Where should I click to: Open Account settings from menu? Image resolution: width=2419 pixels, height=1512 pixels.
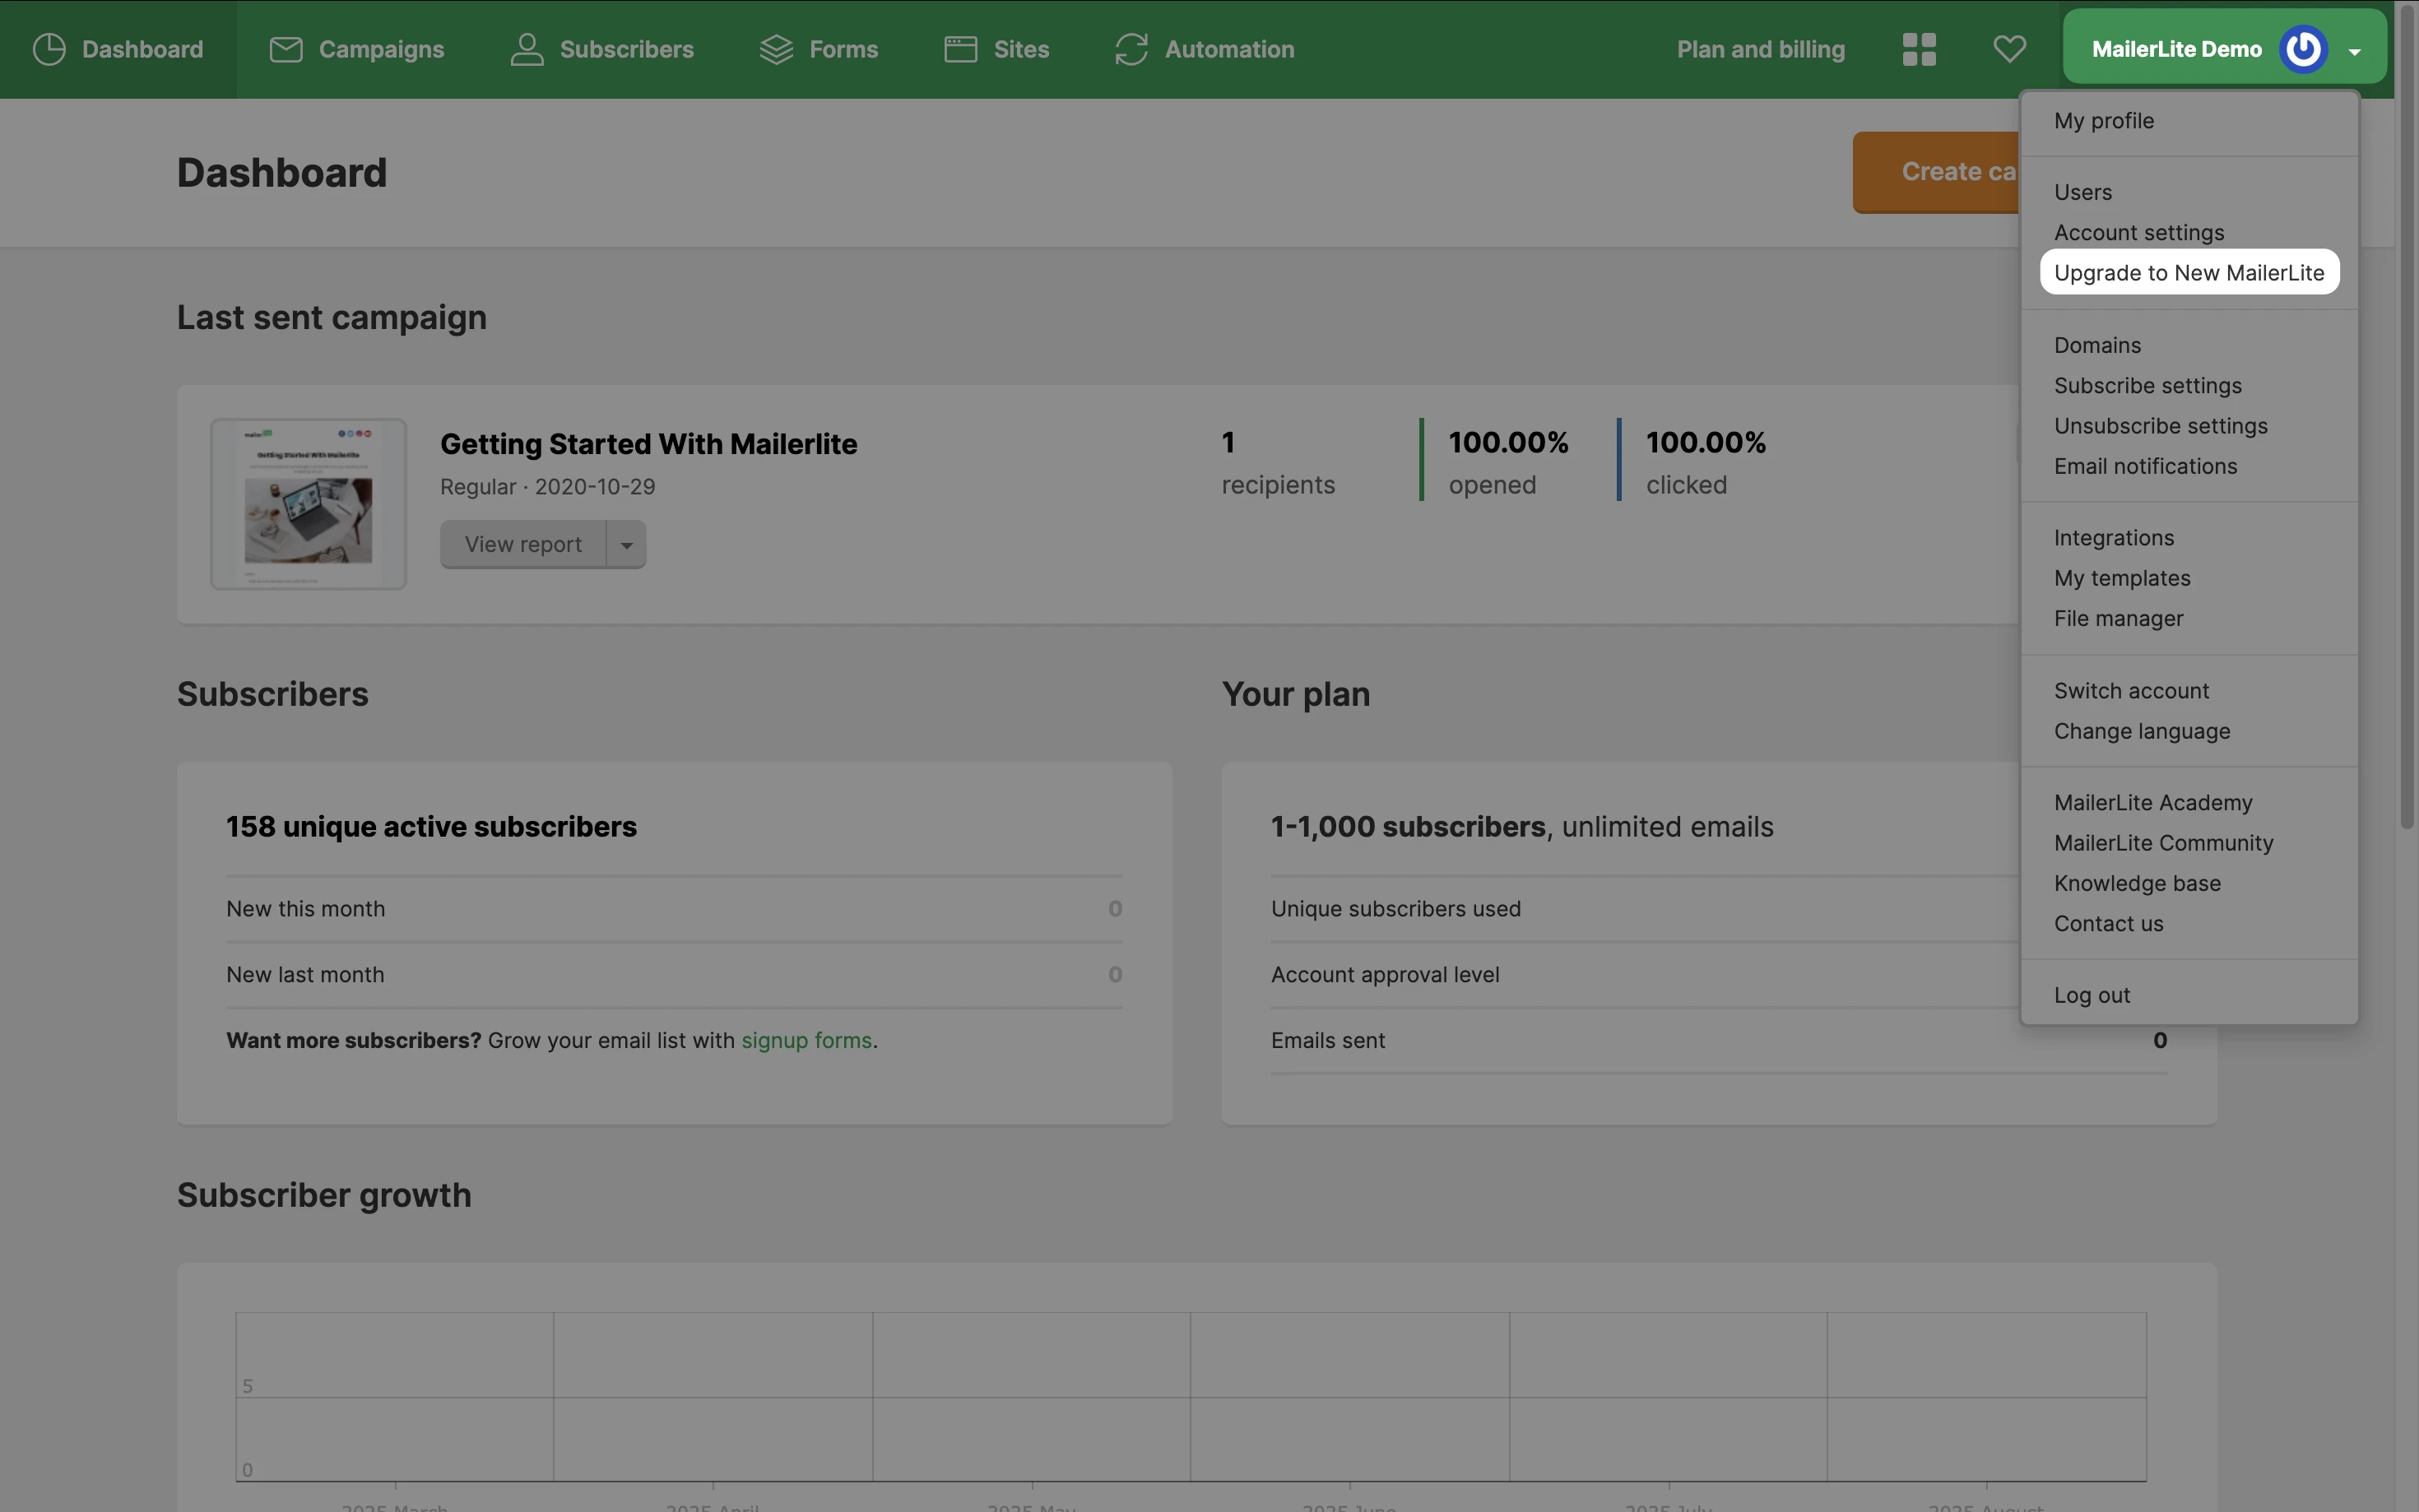click(x=2138, y=233)
